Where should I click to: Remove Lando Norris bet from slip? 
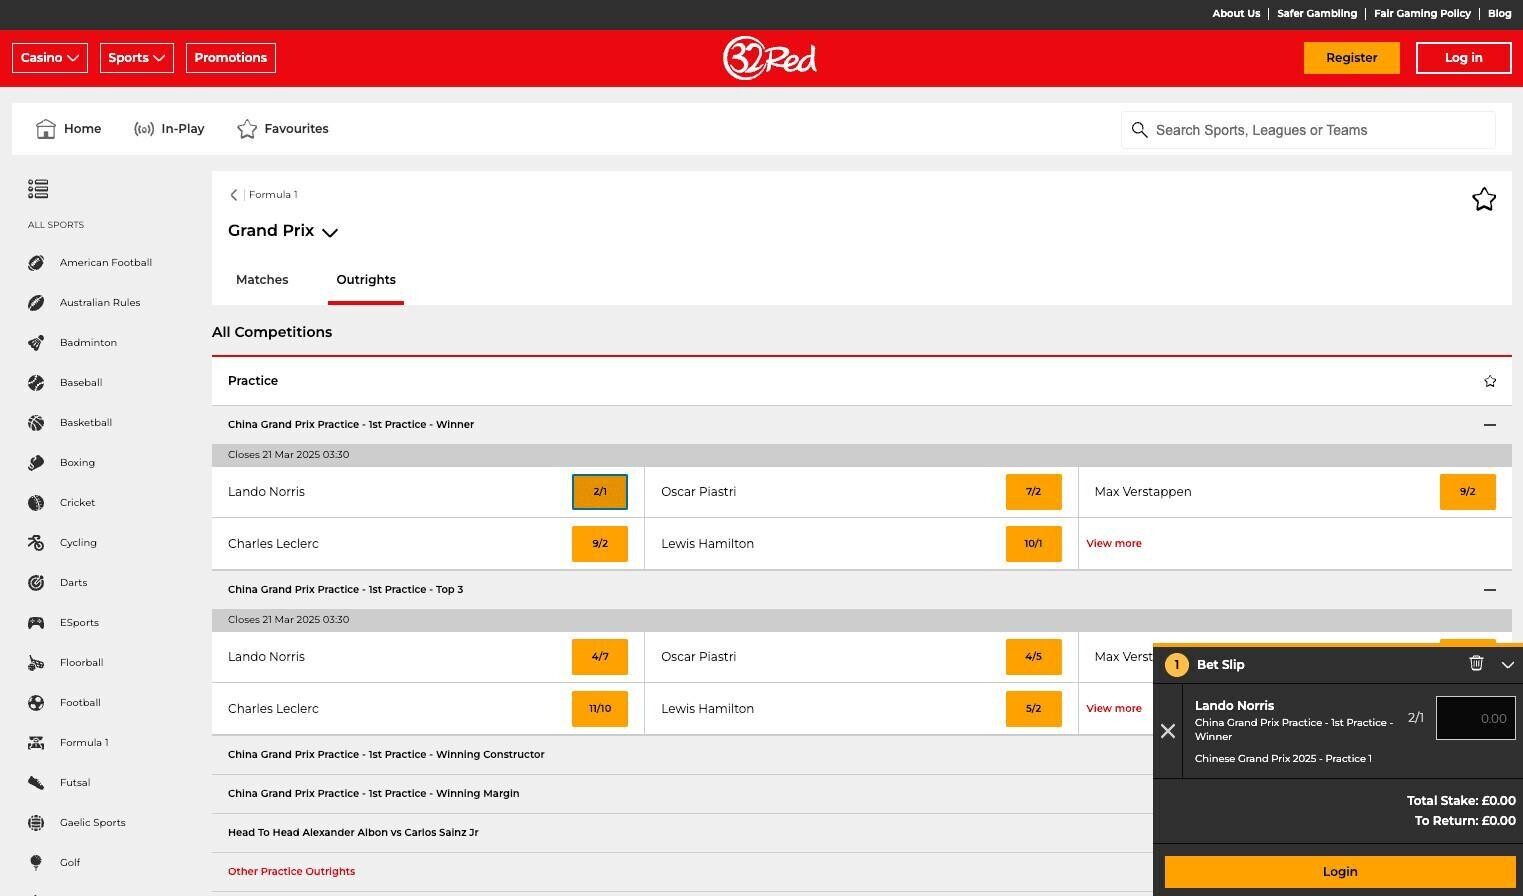(1168, 731)
